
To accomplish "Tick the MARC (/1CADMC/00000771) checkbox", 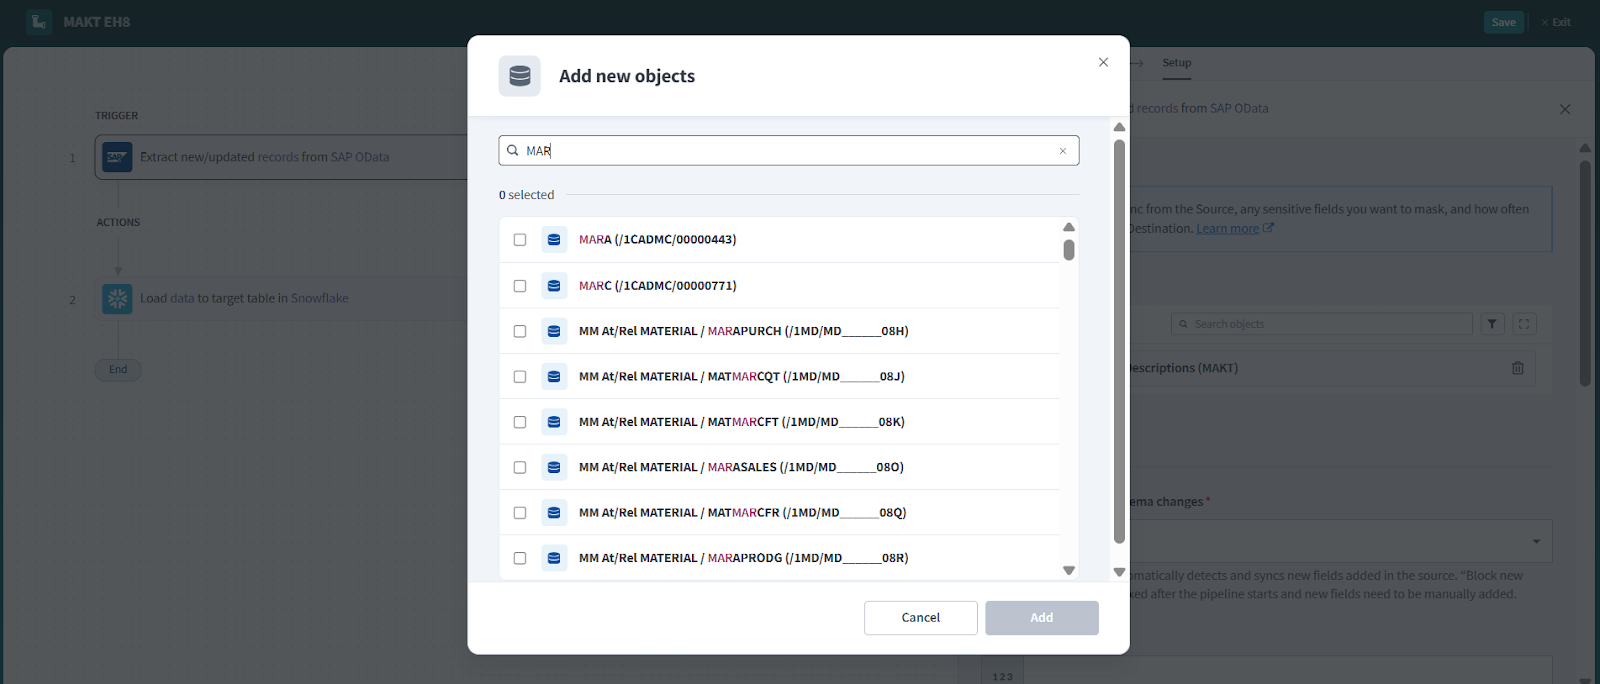I will [x=520, y=286].
